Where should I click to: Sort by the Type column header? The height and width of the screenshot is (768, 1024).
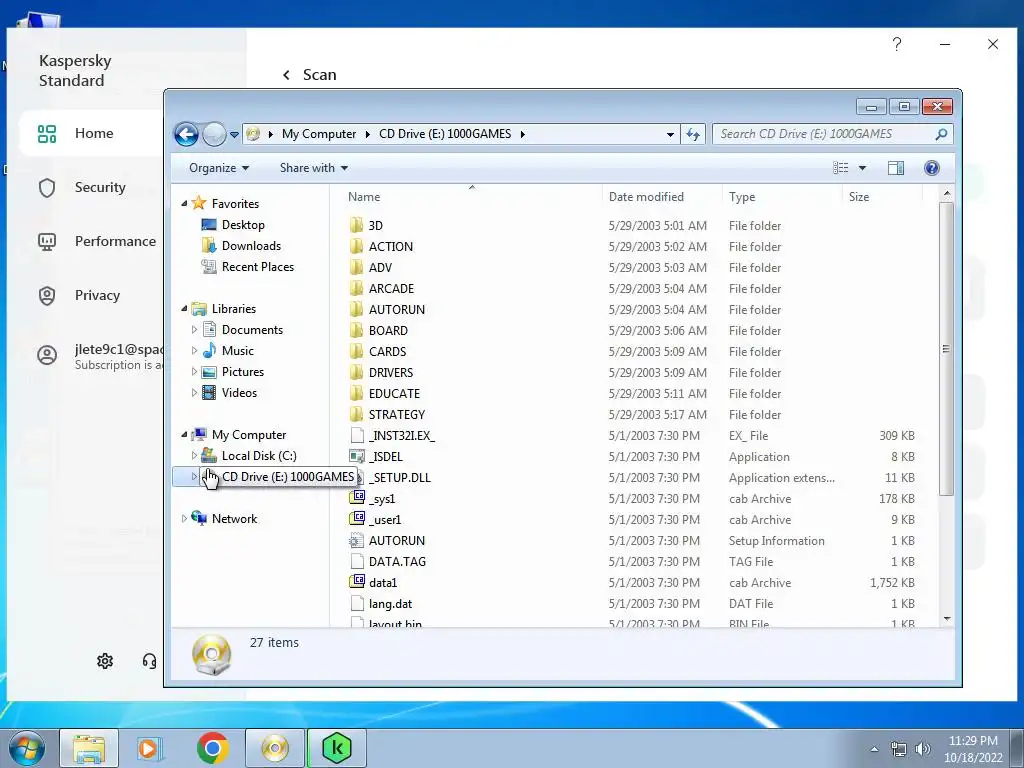click(x=742, y=197)
